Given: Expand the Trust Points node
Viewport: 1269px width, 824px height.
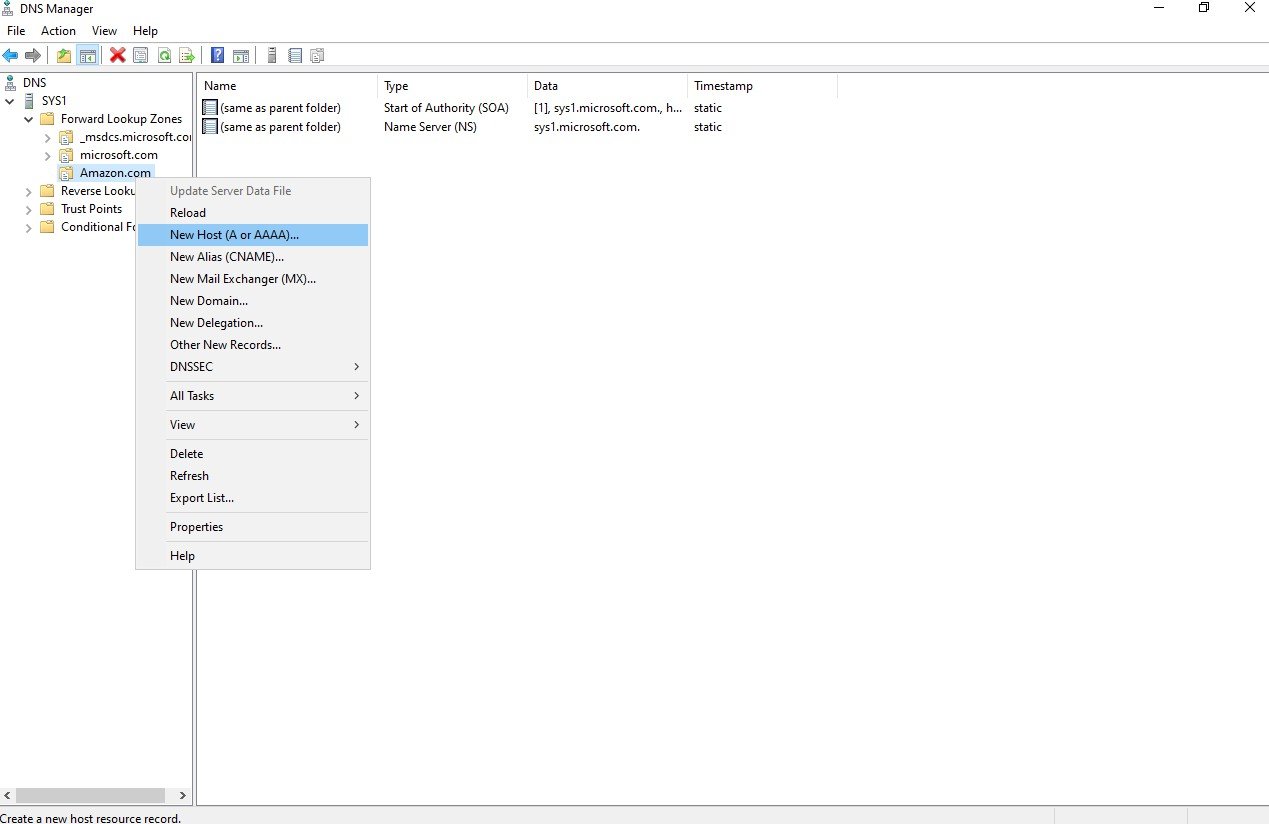Looking at the screenshot, I should point(29,209).
